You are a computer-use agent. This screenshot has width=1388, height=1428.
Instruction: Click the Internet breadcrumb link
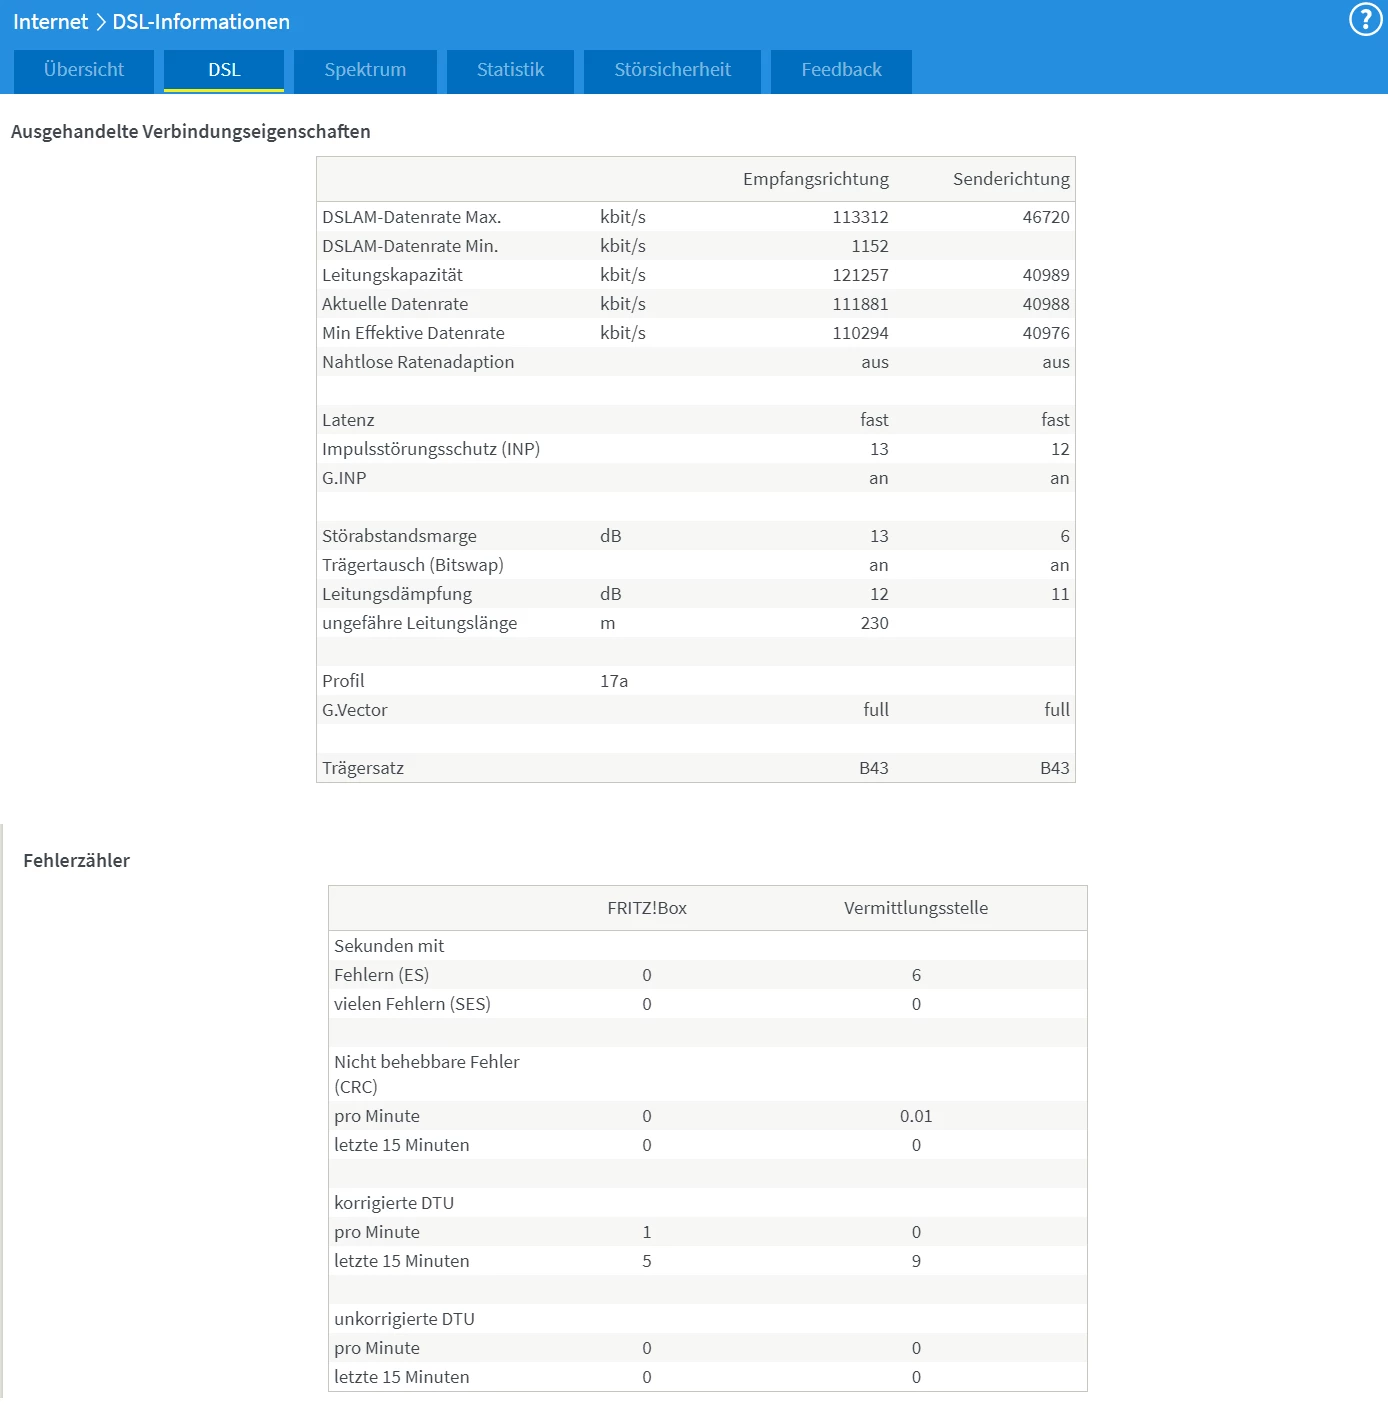(x=50, y=22)
